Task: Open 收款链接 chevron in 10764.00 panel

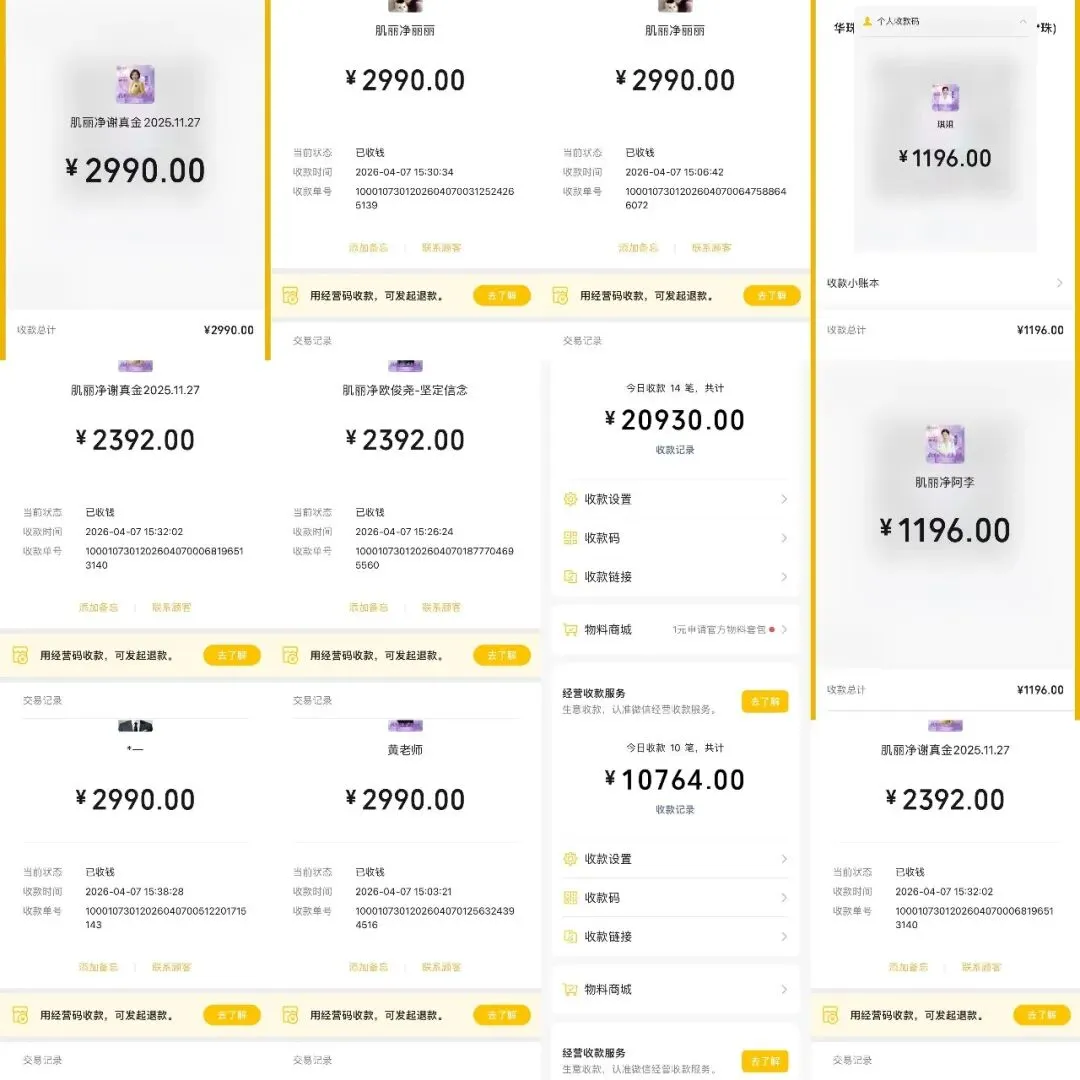Action: (784, 937)
